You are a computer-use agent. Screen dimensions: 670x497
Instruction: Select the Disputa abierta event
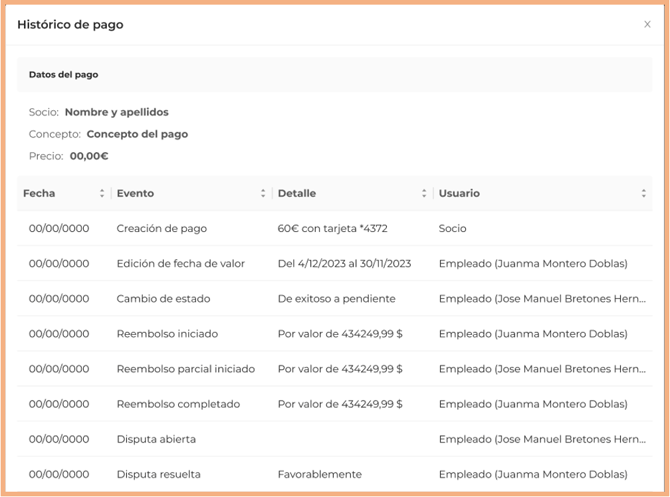click(156, 439)
